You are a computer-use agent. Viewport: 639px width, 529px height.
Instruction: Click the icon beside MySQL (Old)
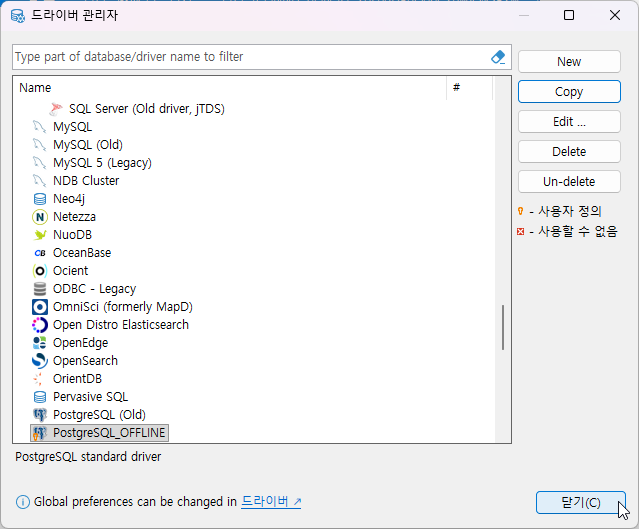[40, 145]
